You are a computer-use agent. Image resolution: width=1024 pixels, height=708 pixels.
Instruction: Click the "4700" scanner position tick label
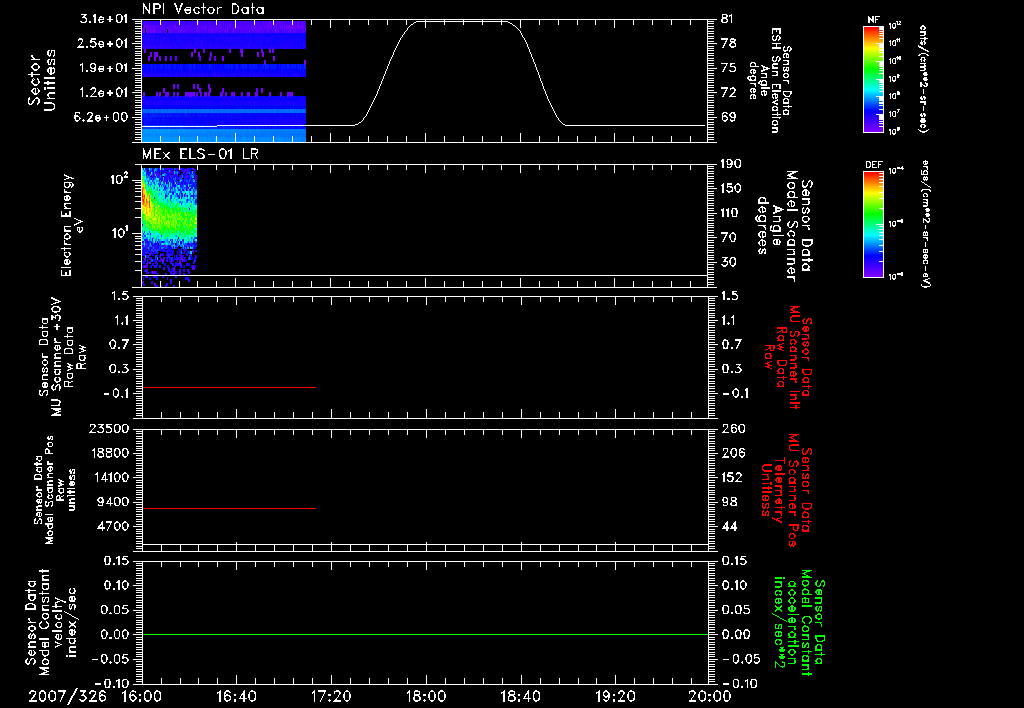112,526
